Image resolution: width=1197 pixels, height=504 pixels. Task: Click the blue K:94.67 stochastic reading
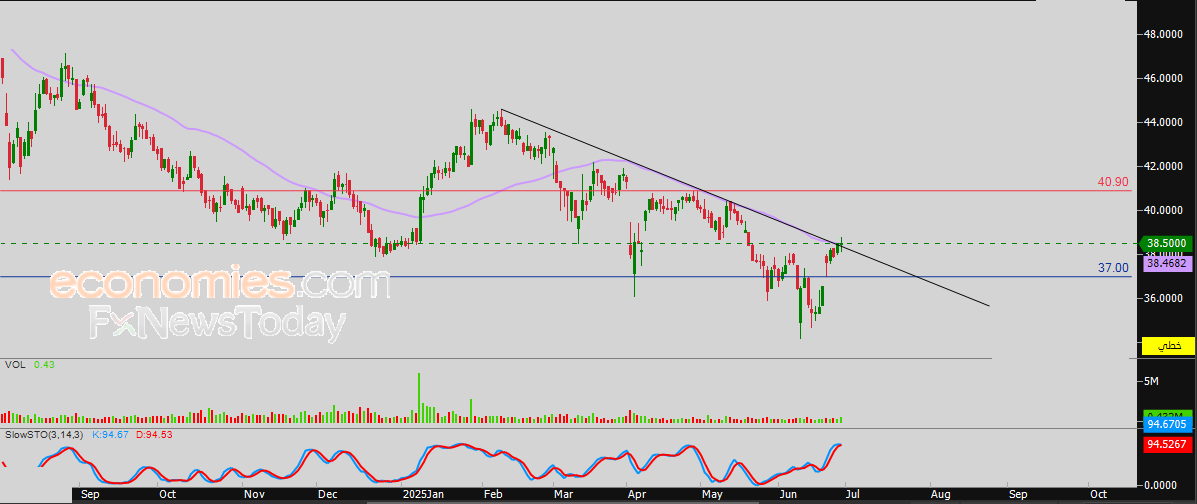click(x=109, y=435)
